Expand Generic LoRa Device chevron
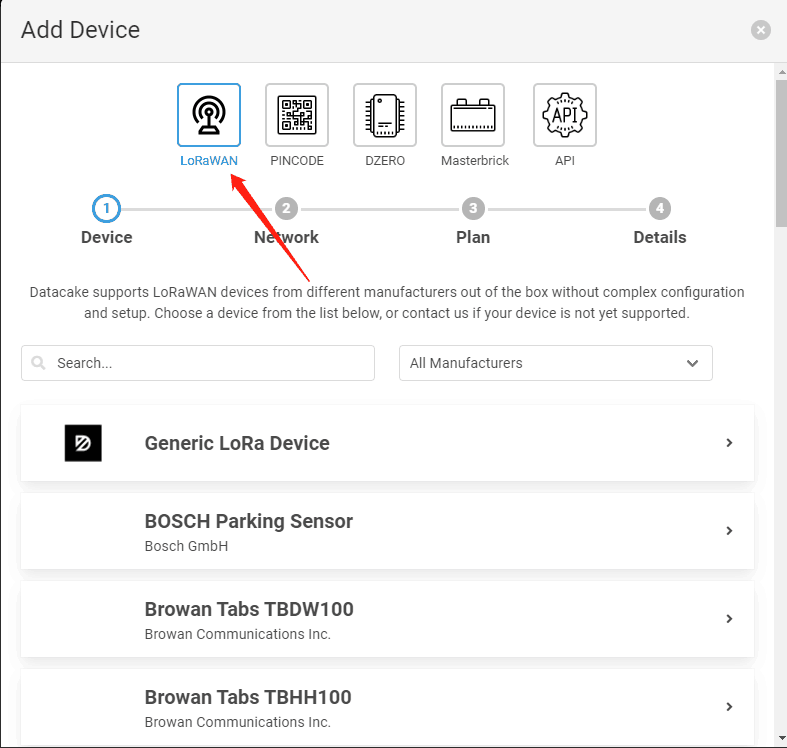The width and height of the screenshot is (787, 748). pos(729,443)
